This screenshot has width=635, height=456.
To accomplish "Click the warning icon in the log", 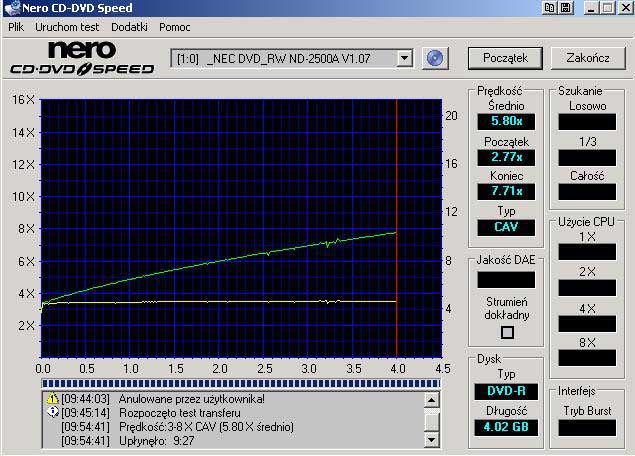I will 53,398.
